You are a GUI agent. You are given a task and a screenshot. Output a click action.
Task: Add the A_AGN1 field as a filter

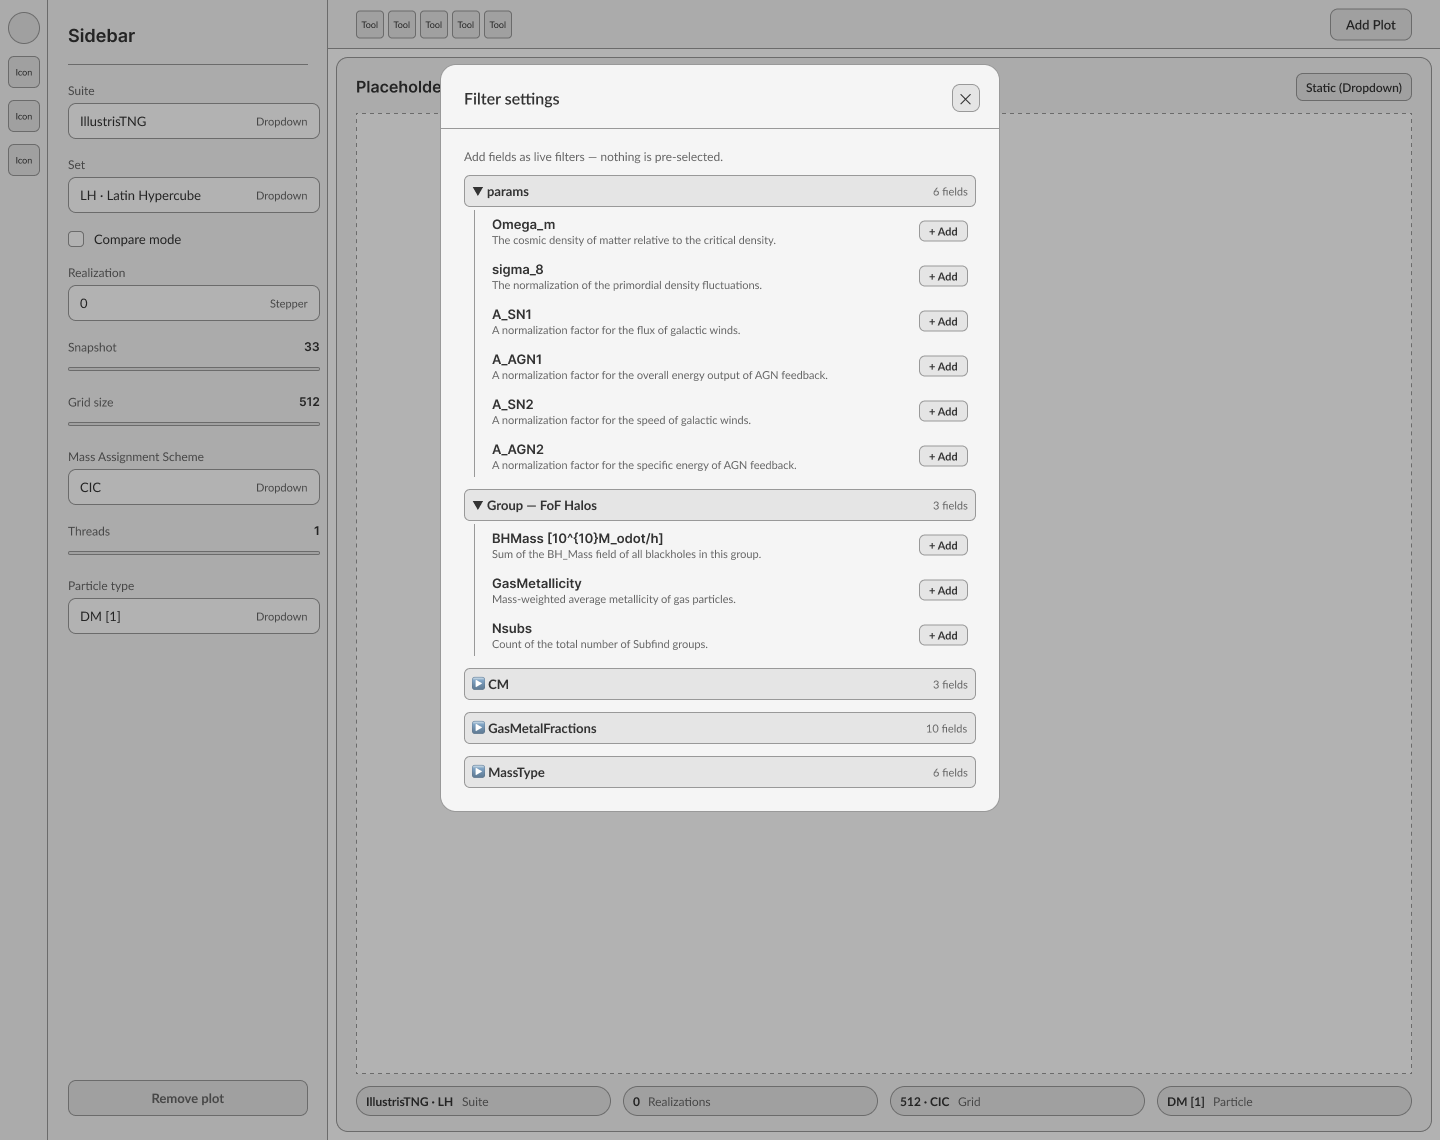point(943,366)
